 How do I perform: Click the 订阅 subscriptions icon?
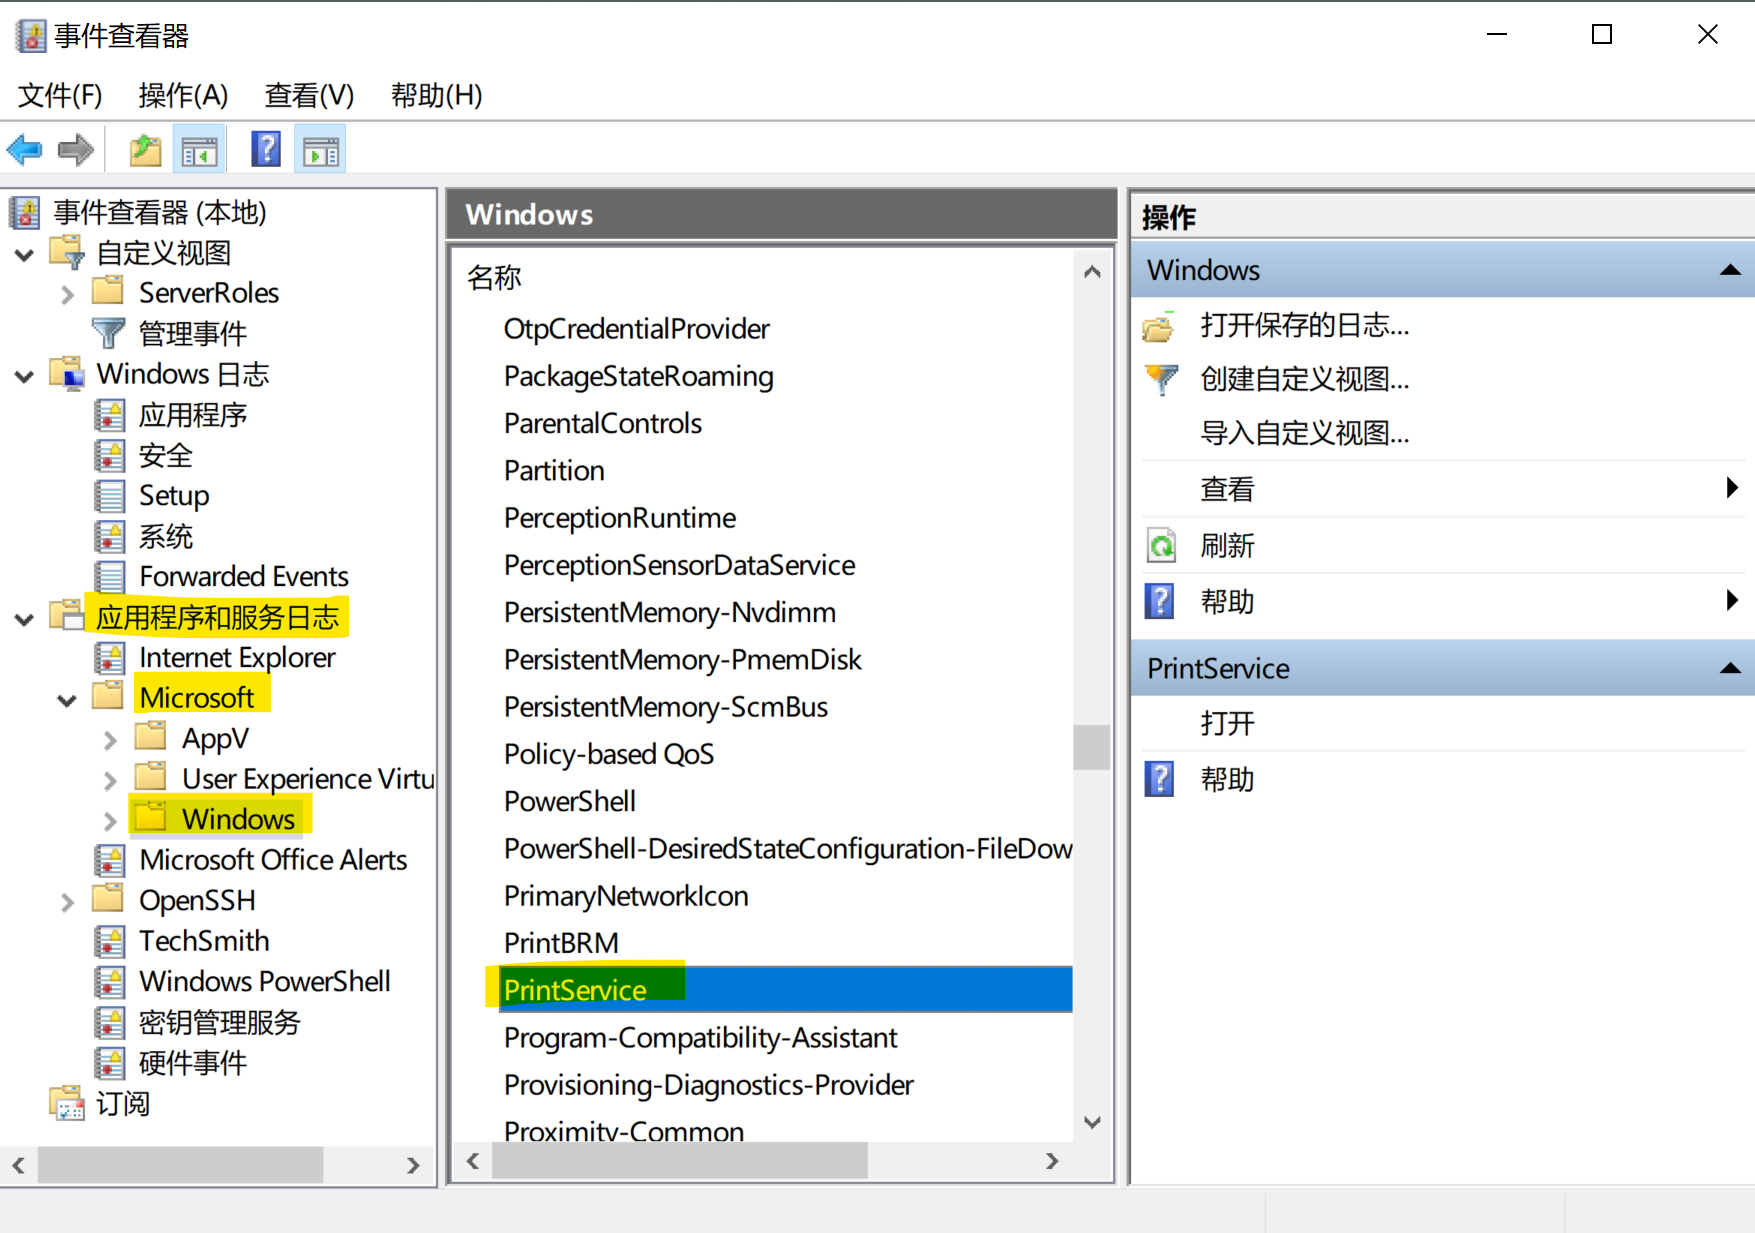click(67, 1104)
